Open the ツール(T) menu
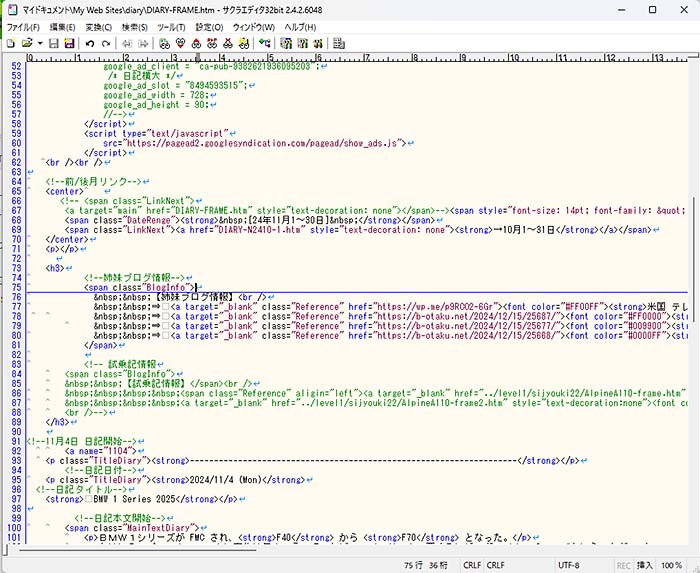Viewport: 700px width, 573px height. pos(171,27)
